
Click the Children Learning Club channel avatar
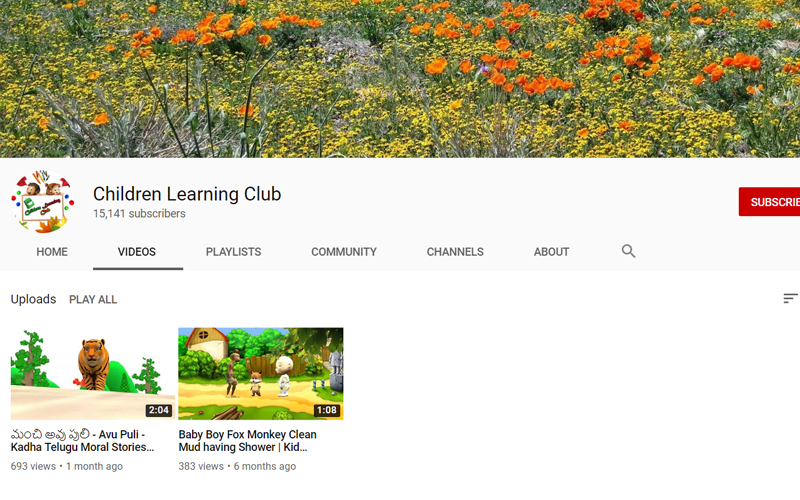pyautogui.click(x=42, y=202)
